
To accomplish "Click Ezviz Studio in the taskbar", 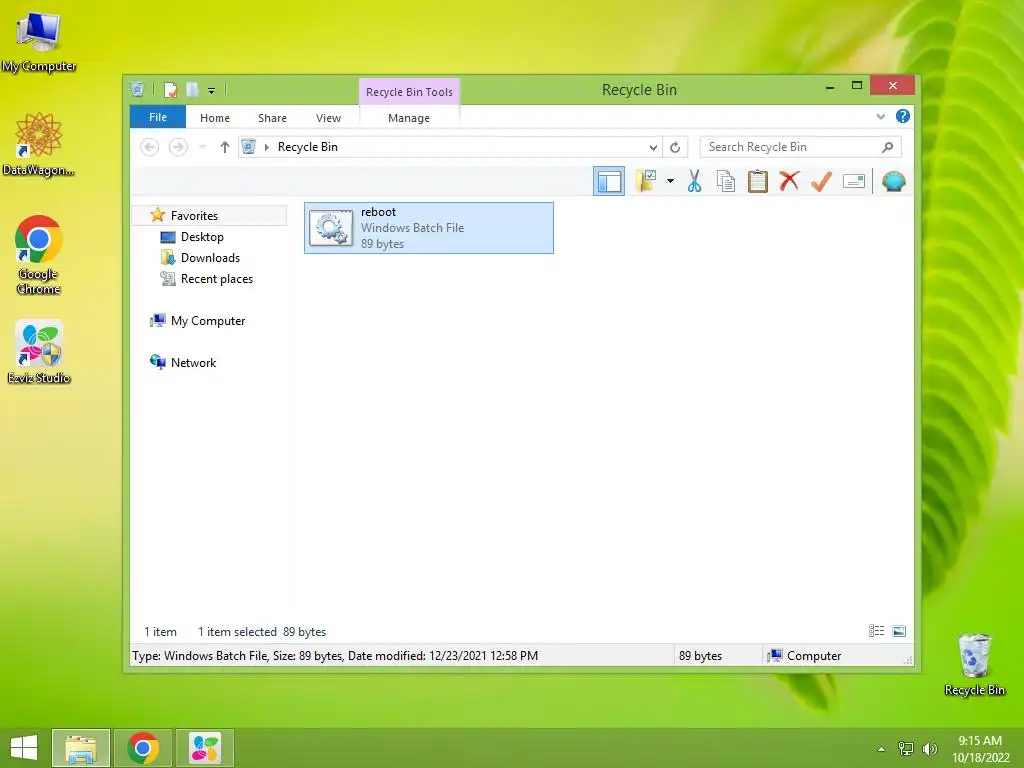I will click(x=205, y=748).
